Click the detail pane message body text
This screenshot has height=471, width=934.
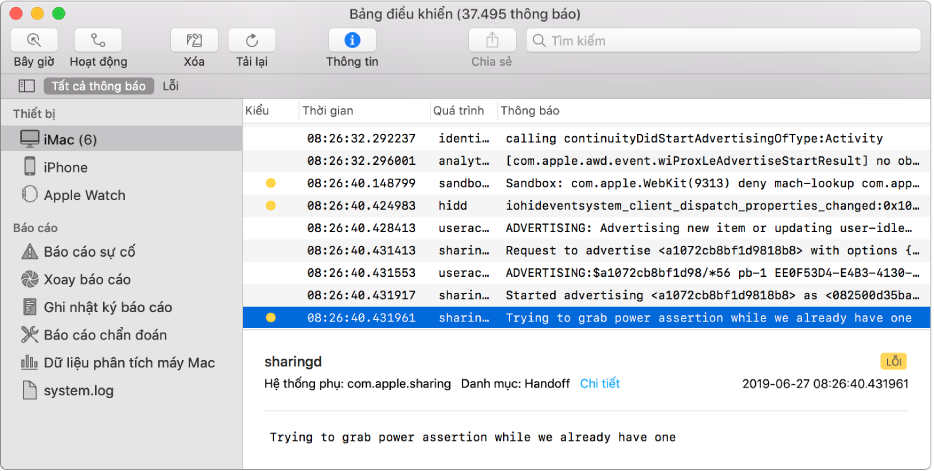(x=472, y=437)
